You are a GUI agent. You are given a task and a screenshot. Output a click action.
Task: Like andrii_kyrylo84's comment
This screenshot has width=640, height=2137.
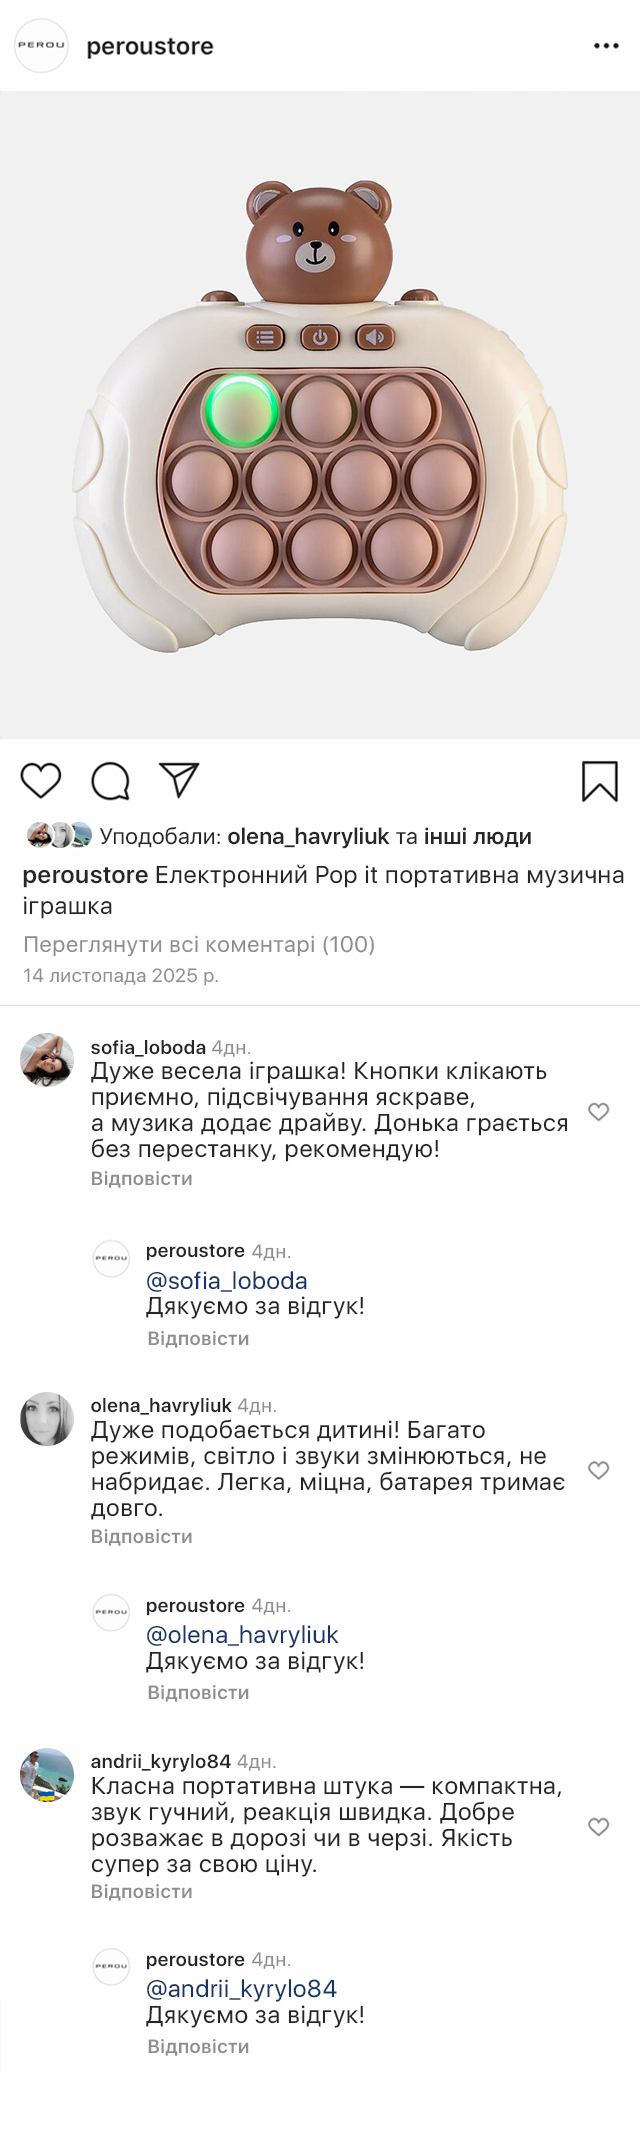(598, 1826)
